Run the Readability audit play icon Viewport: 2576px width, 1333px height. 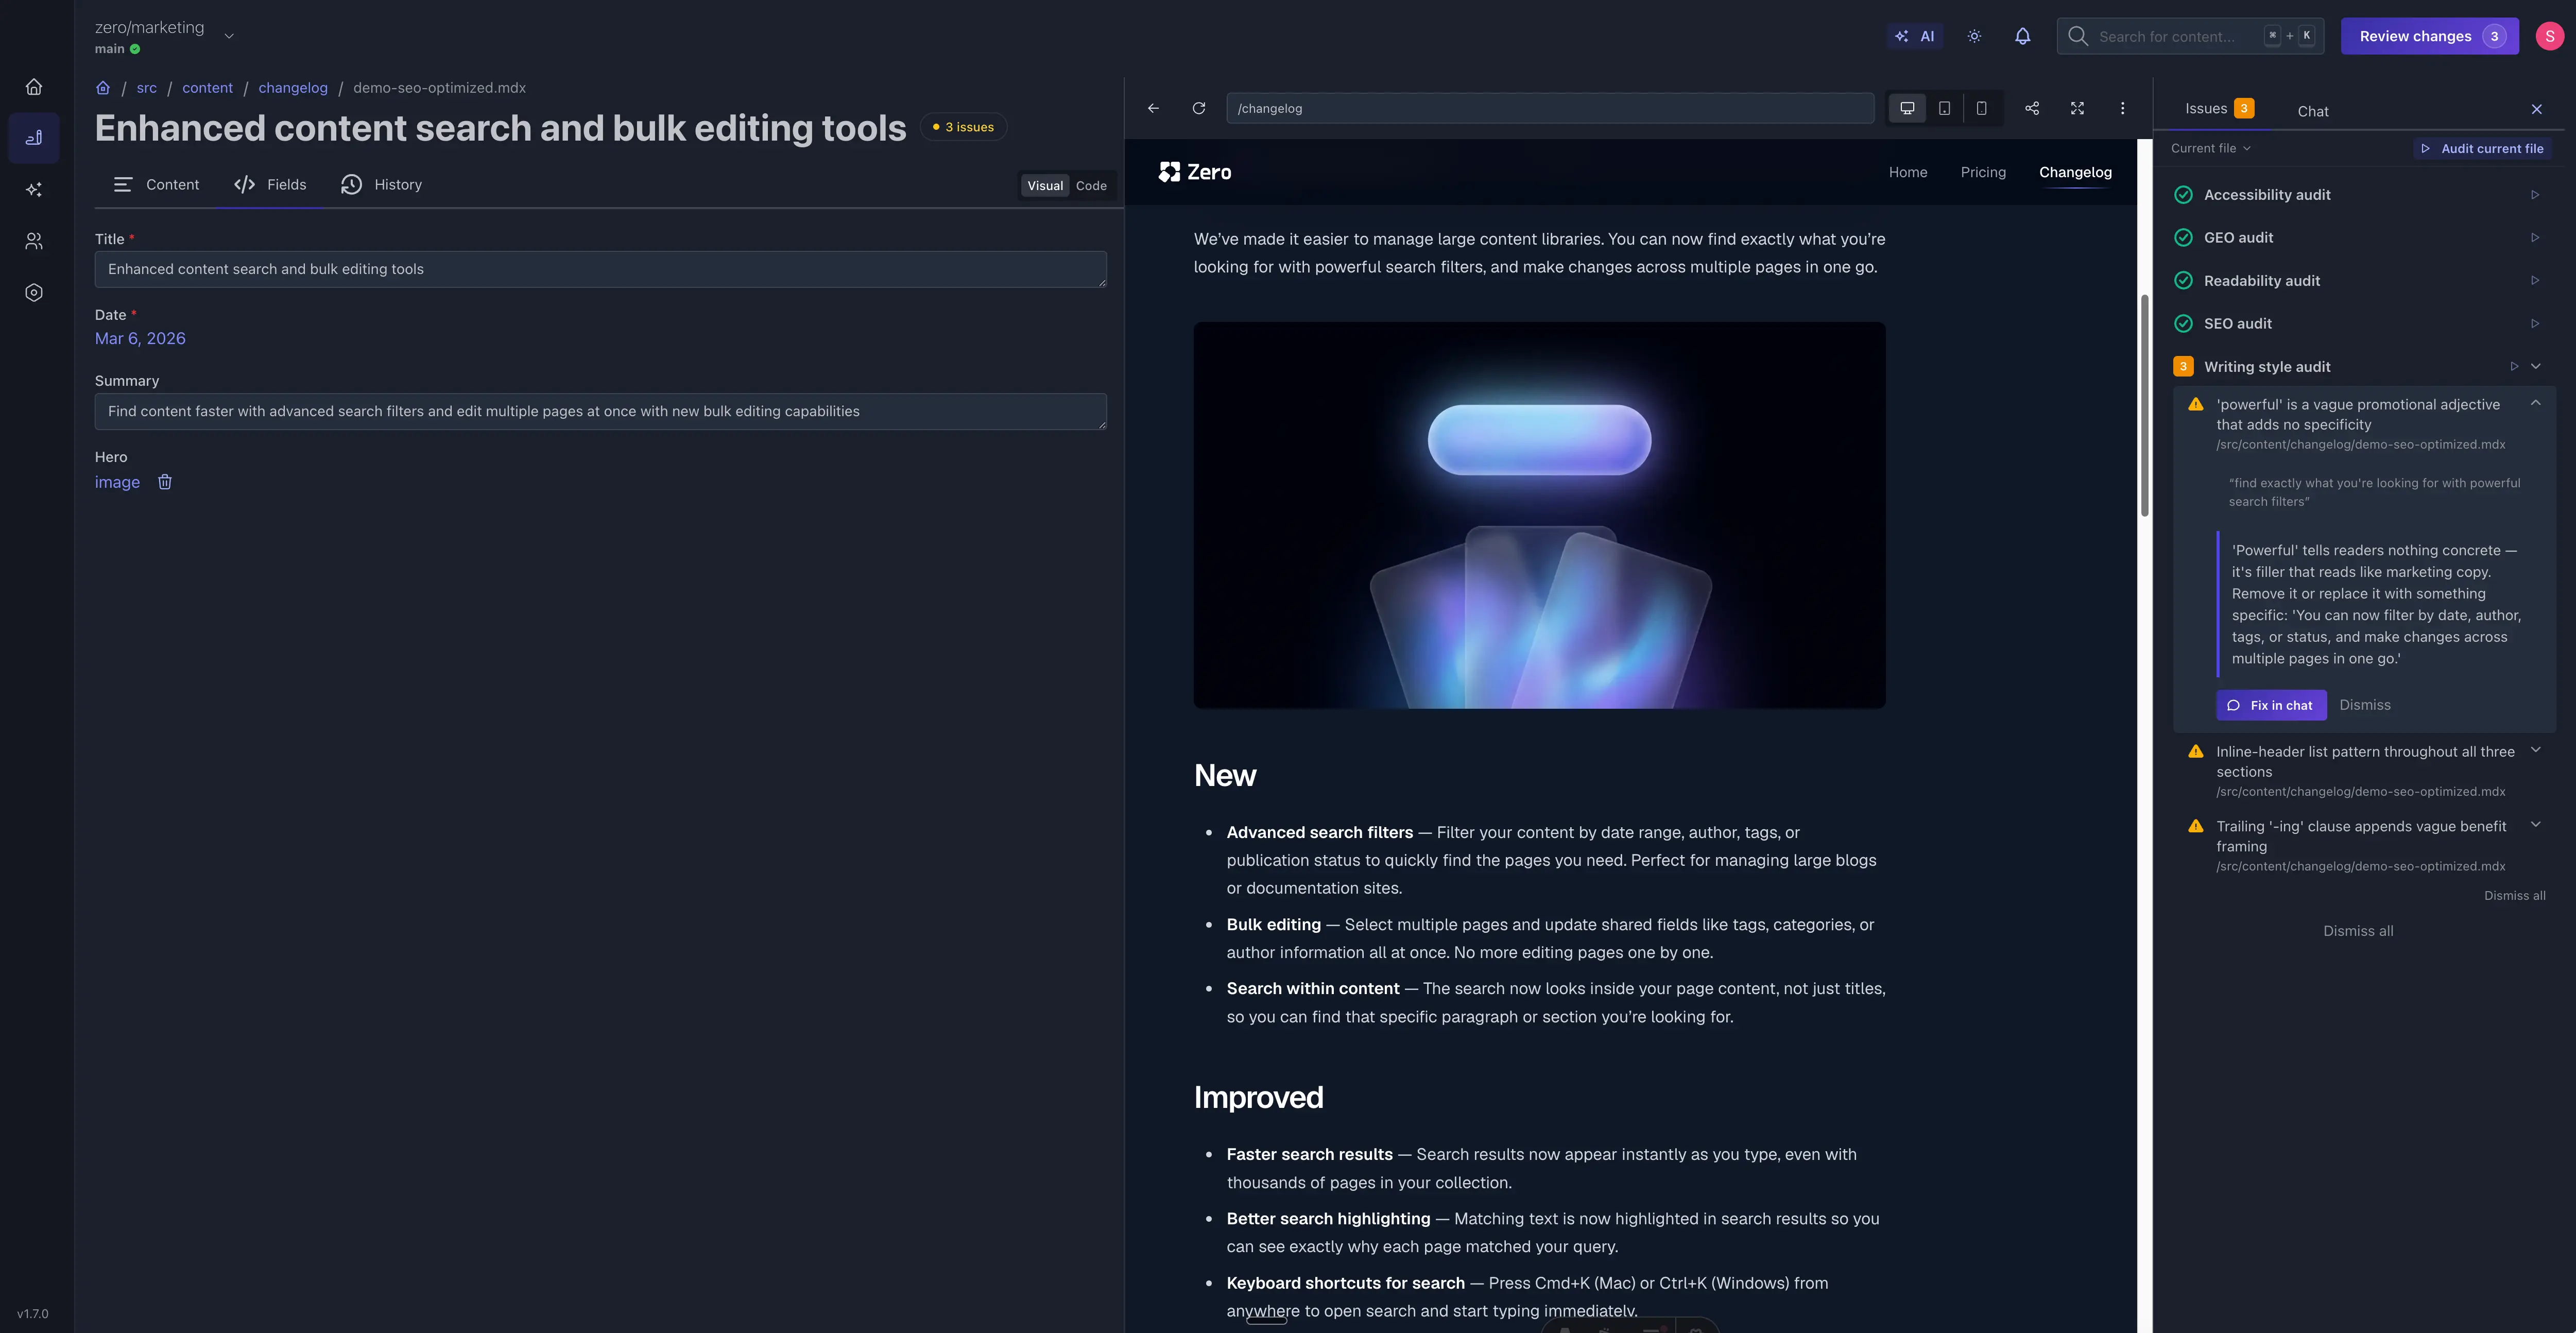point(2535,281)
